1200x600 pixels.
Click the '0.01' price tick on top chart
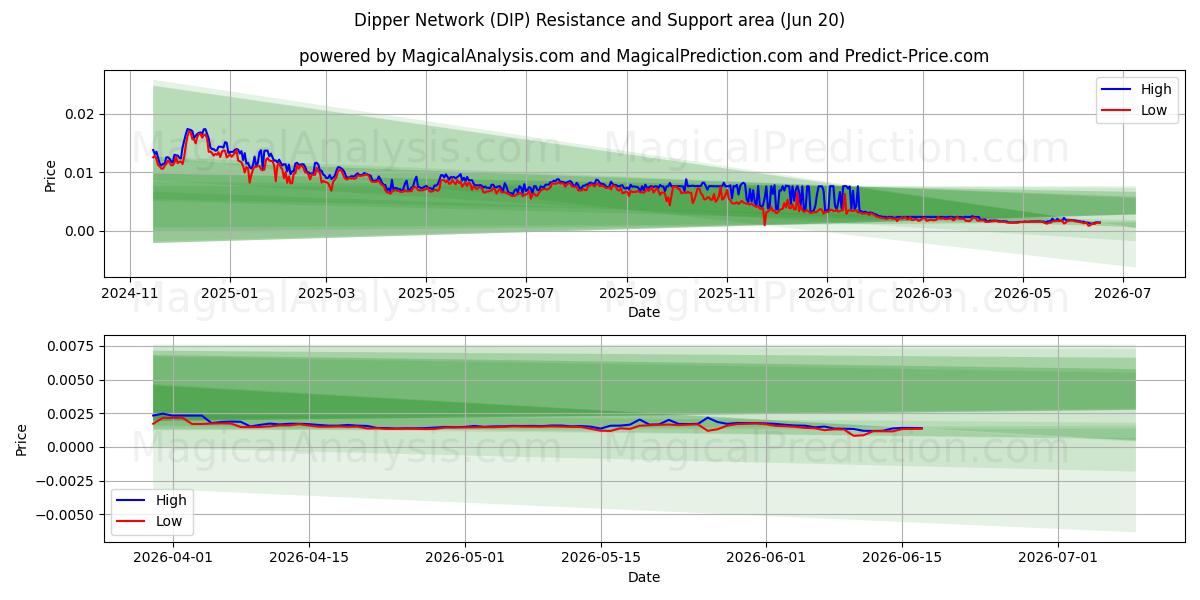(x=80, y=173)
